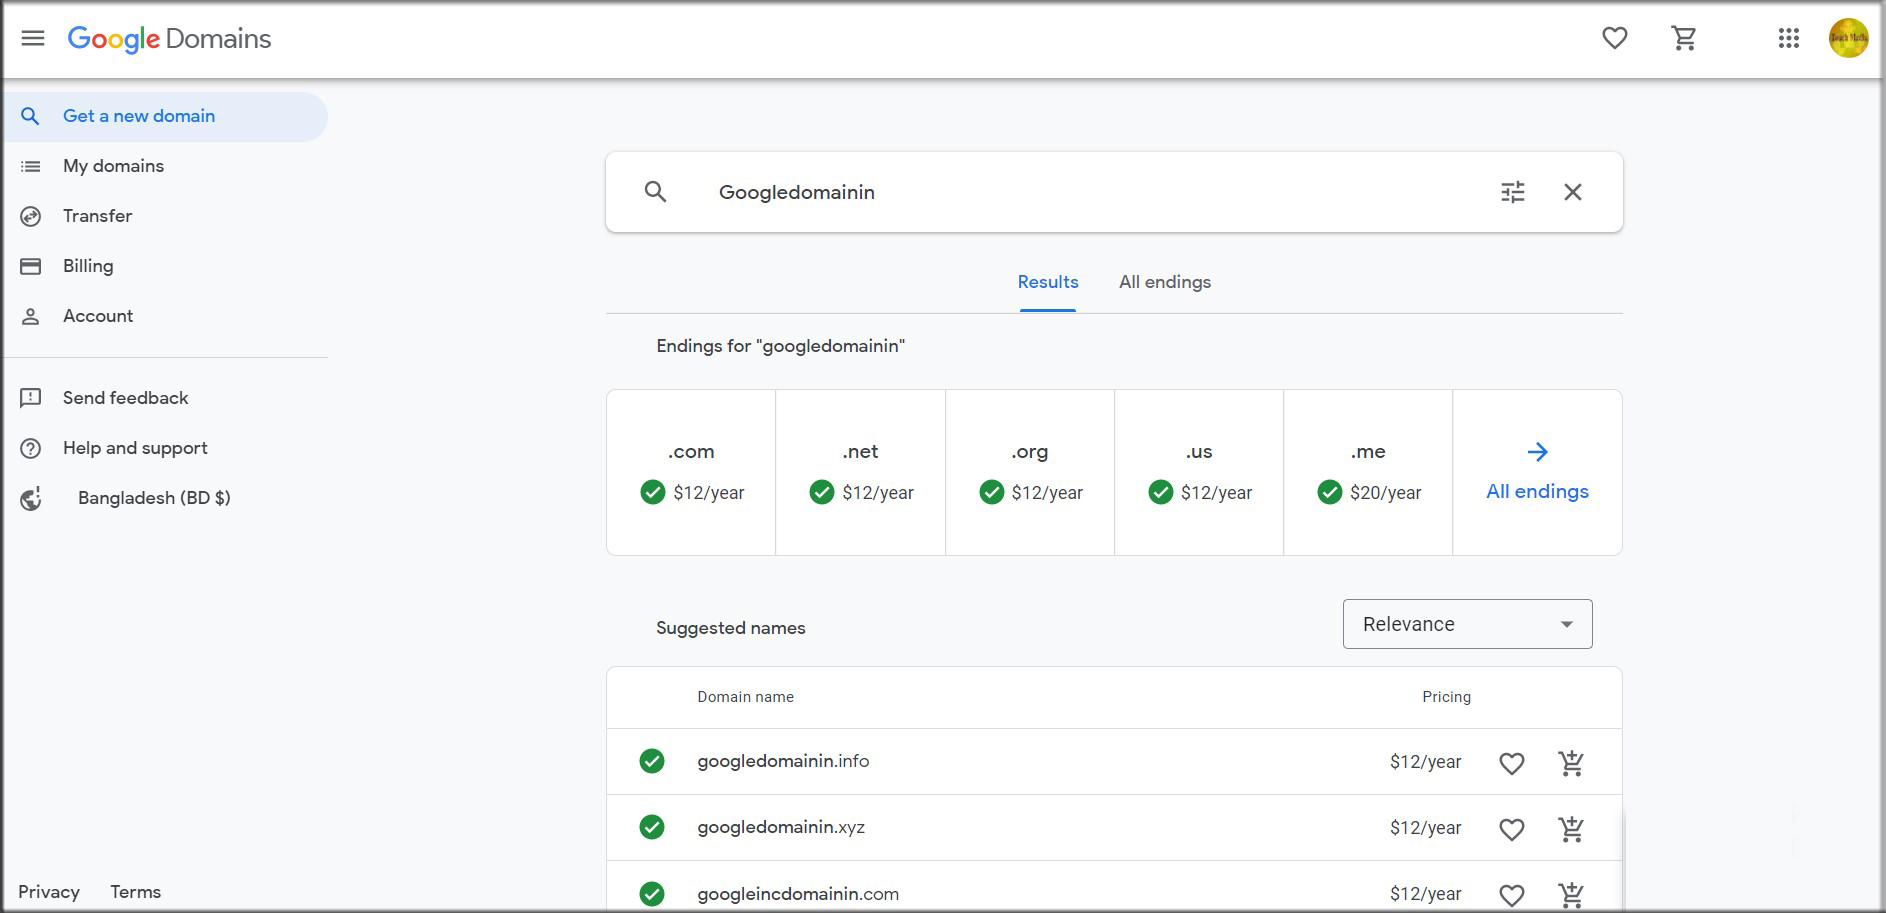Clear the domain search box
The height and width of the screenshot is (913, 1886).
point(1572,192)
